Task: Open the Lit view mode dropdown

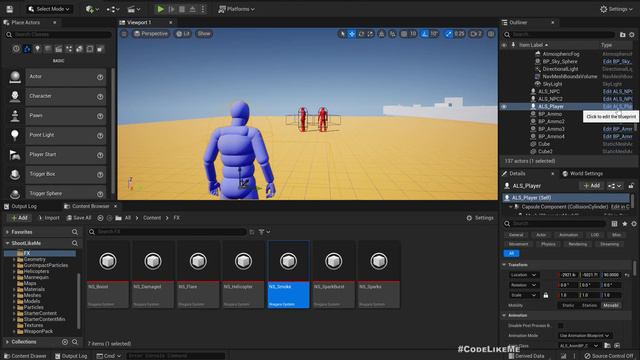Action: pos(183,34)
